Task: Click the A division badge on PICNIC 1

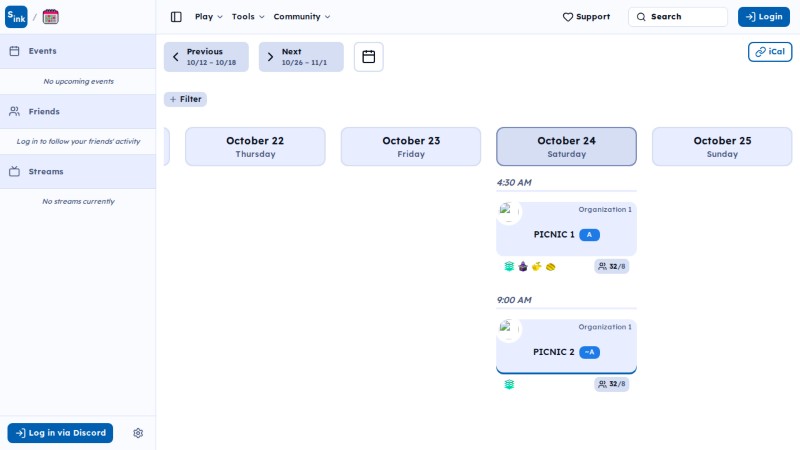Action: [589, 235]
